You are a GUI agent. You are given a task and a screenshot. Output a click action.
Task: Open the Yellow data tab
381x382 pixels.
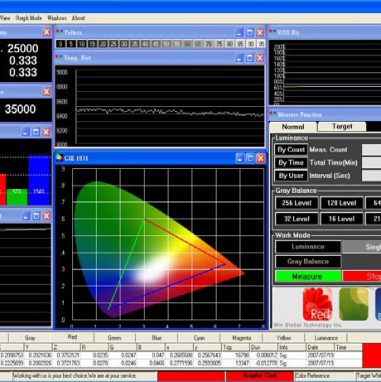click(x=284, y=338)
